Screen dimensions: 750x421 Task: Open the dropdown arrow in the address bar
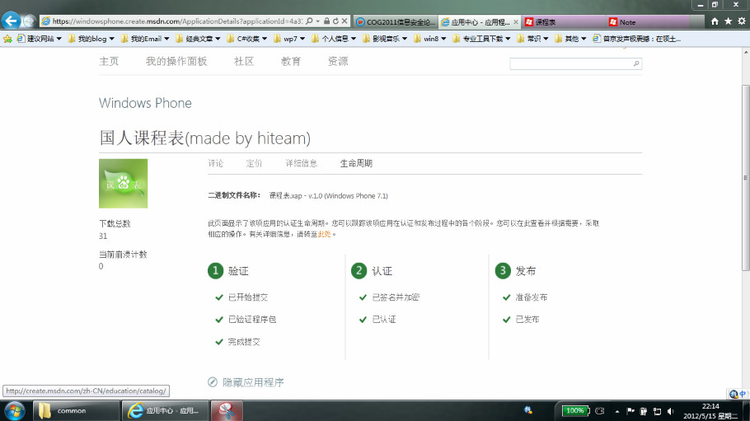(x=318, y=21)
